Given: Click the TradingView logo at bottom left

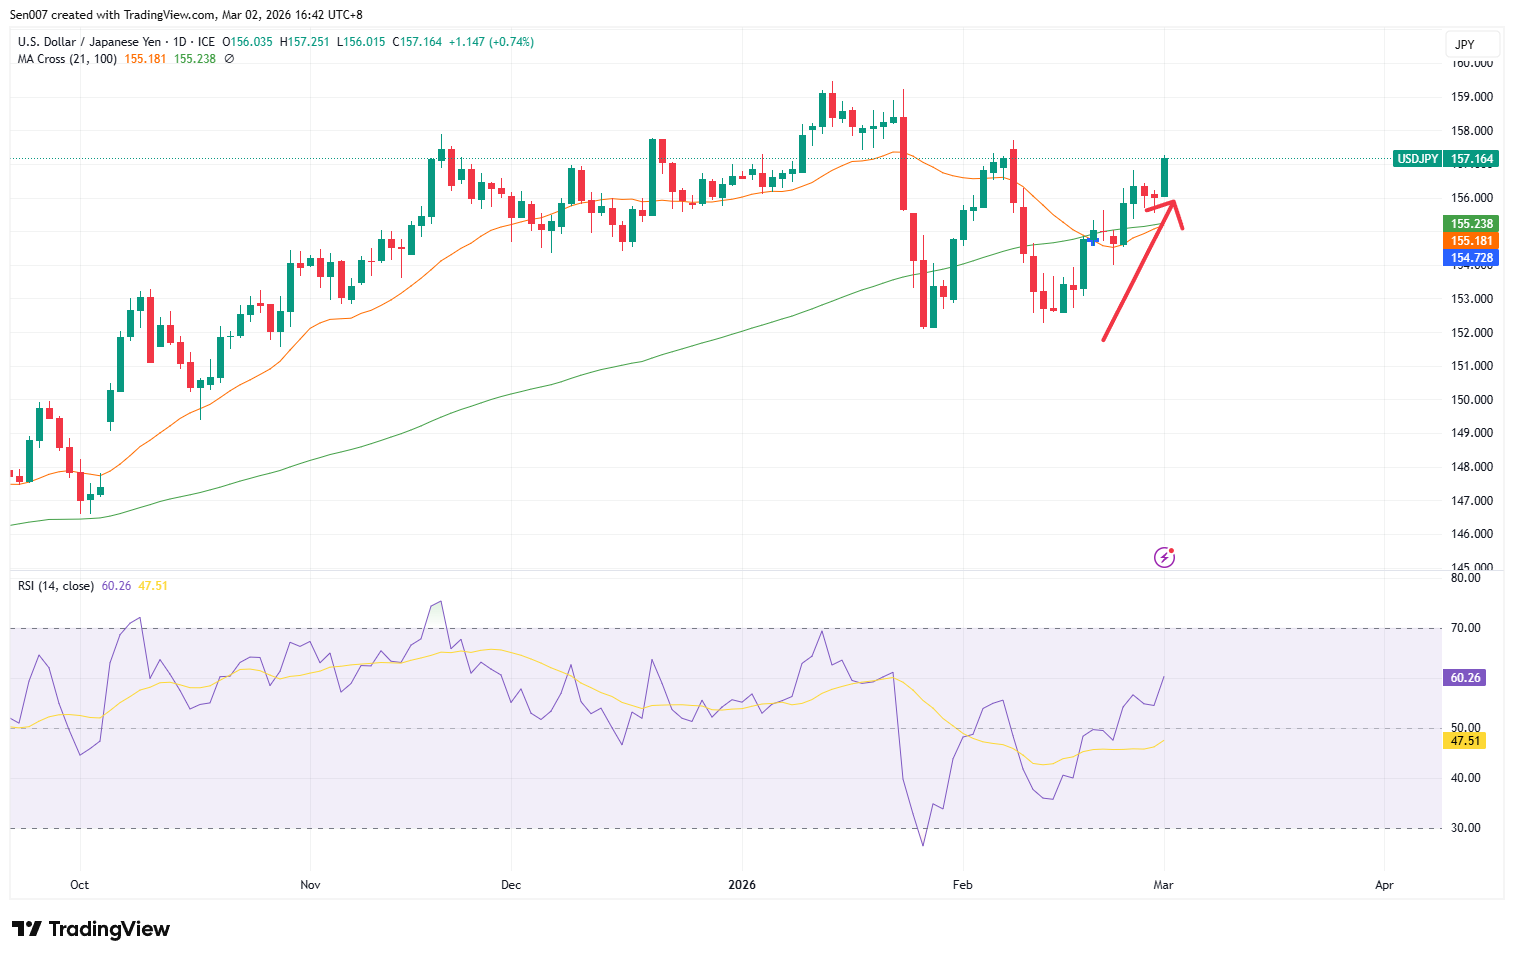Looking at the screenshot, I should (90, 929).
